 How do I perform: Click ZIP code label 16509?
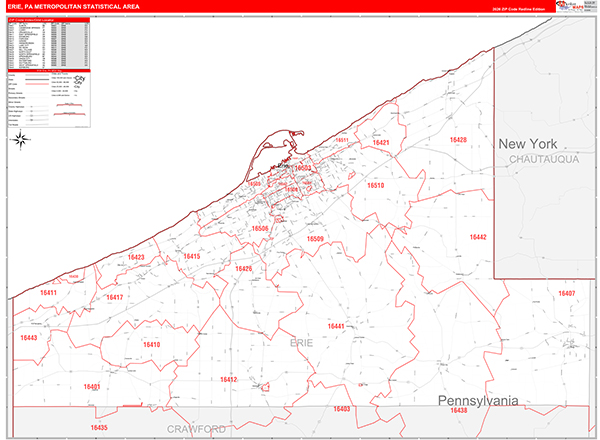pos(315,239)
